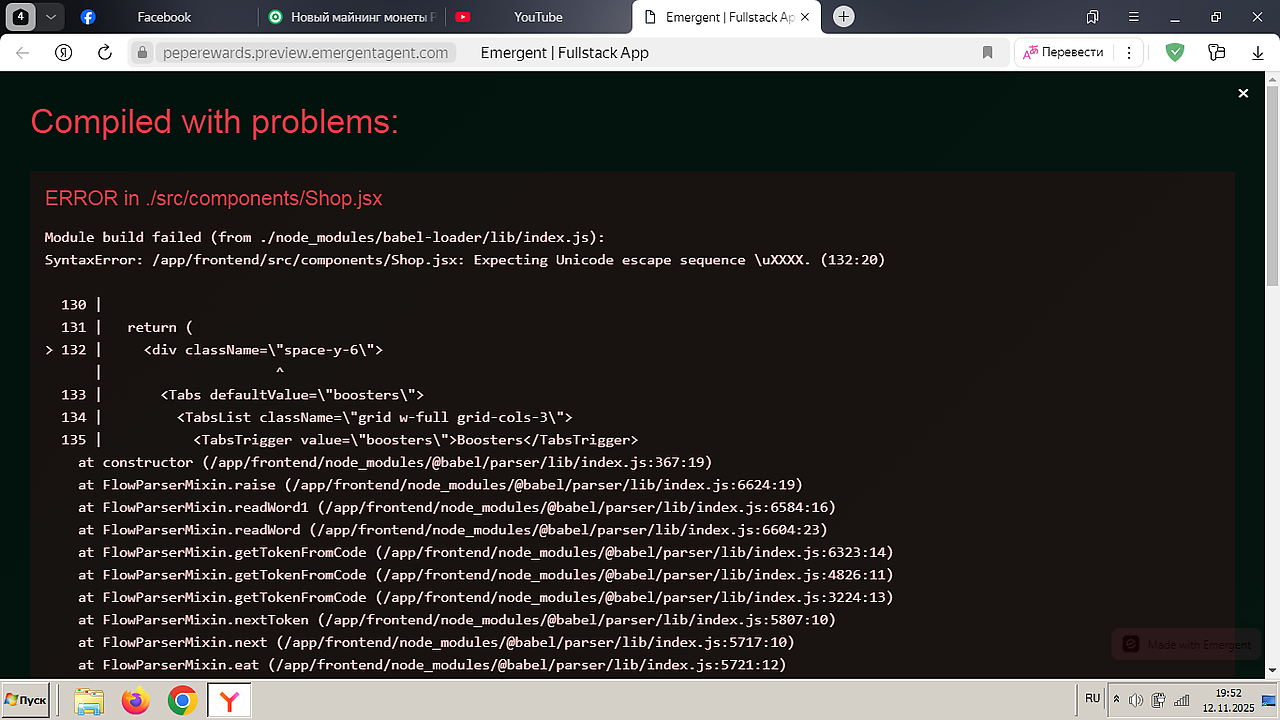This screenshot has height=720, width=1280.
Task: Click the Перевести translate button
Action: tap(1064, 53)
